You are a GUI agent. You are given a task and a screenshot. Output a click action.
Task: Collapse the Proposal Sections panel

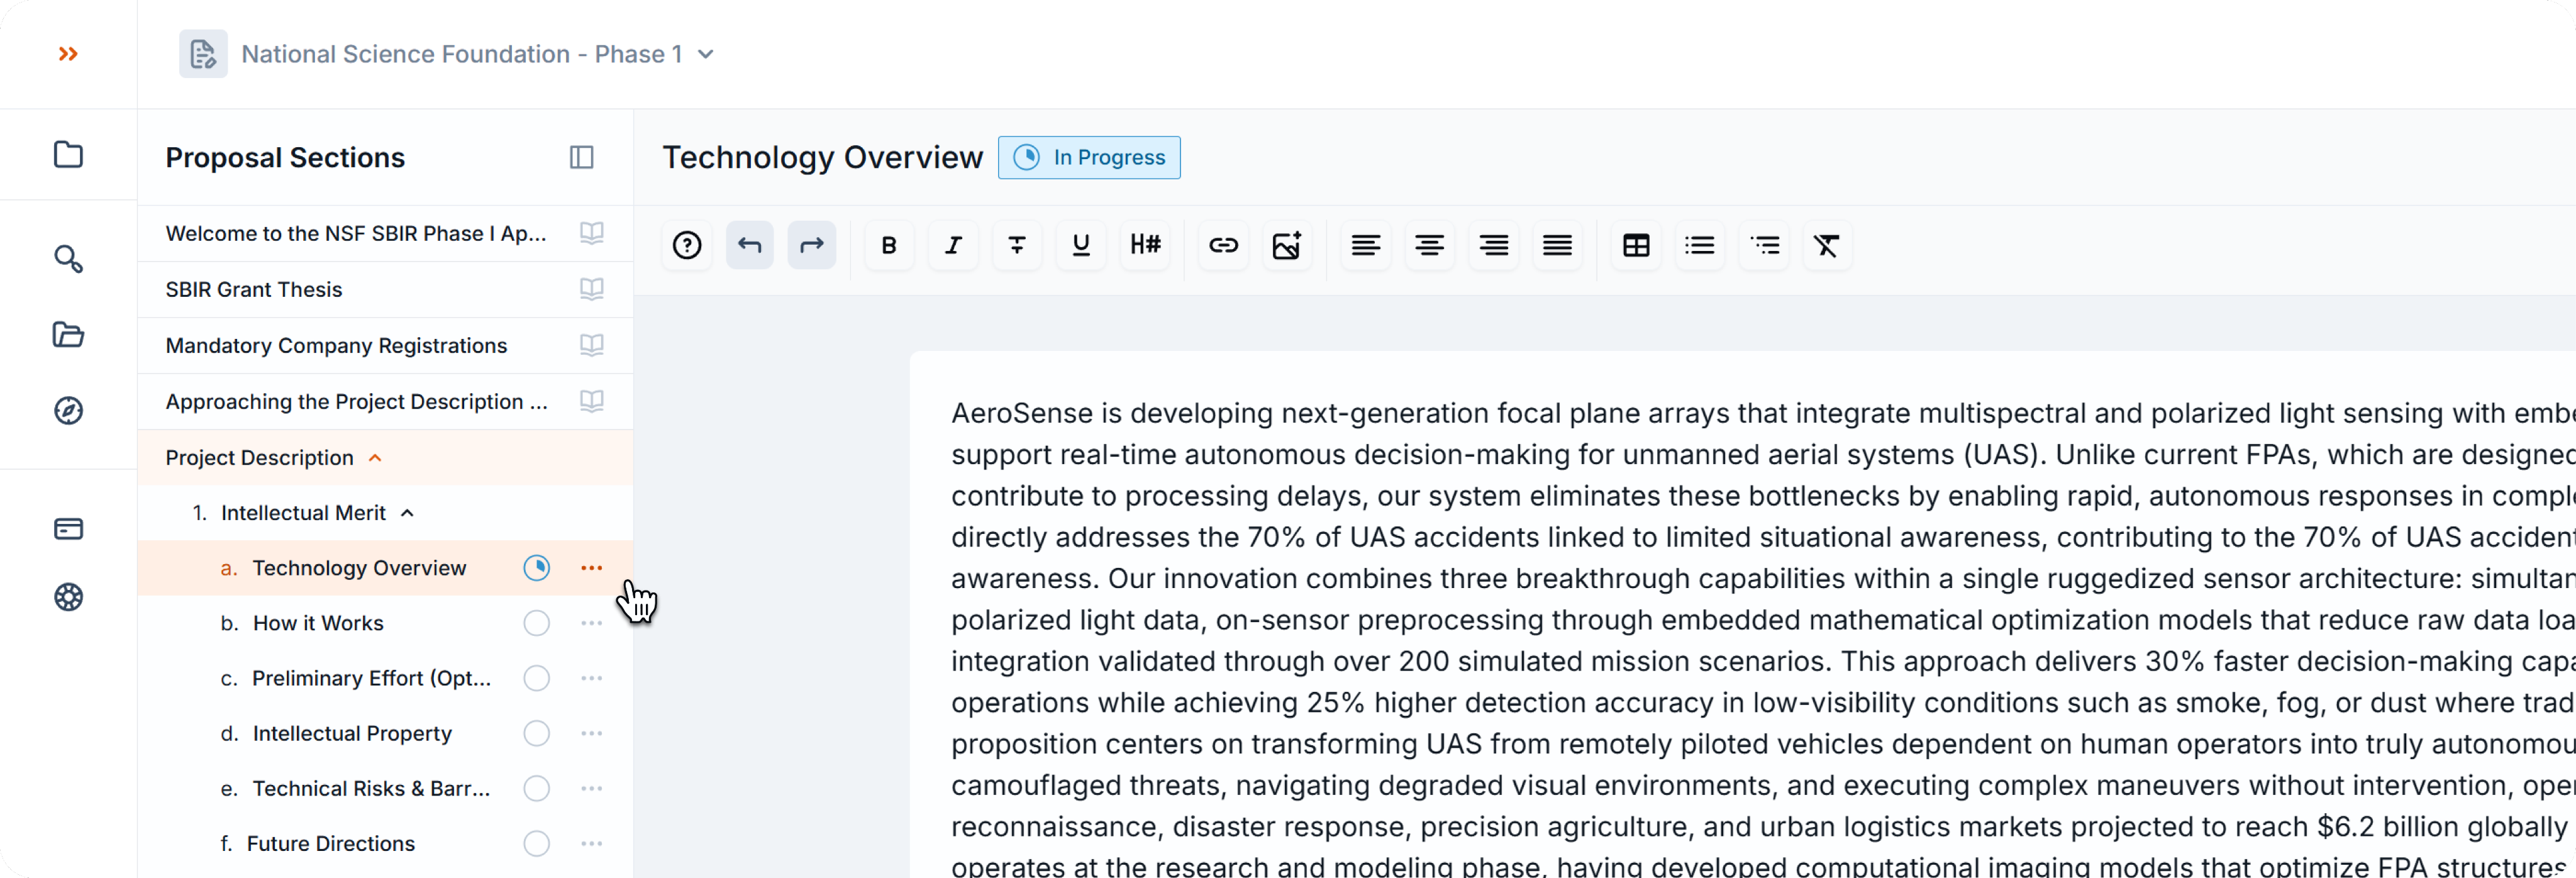[x=581, y=157]
